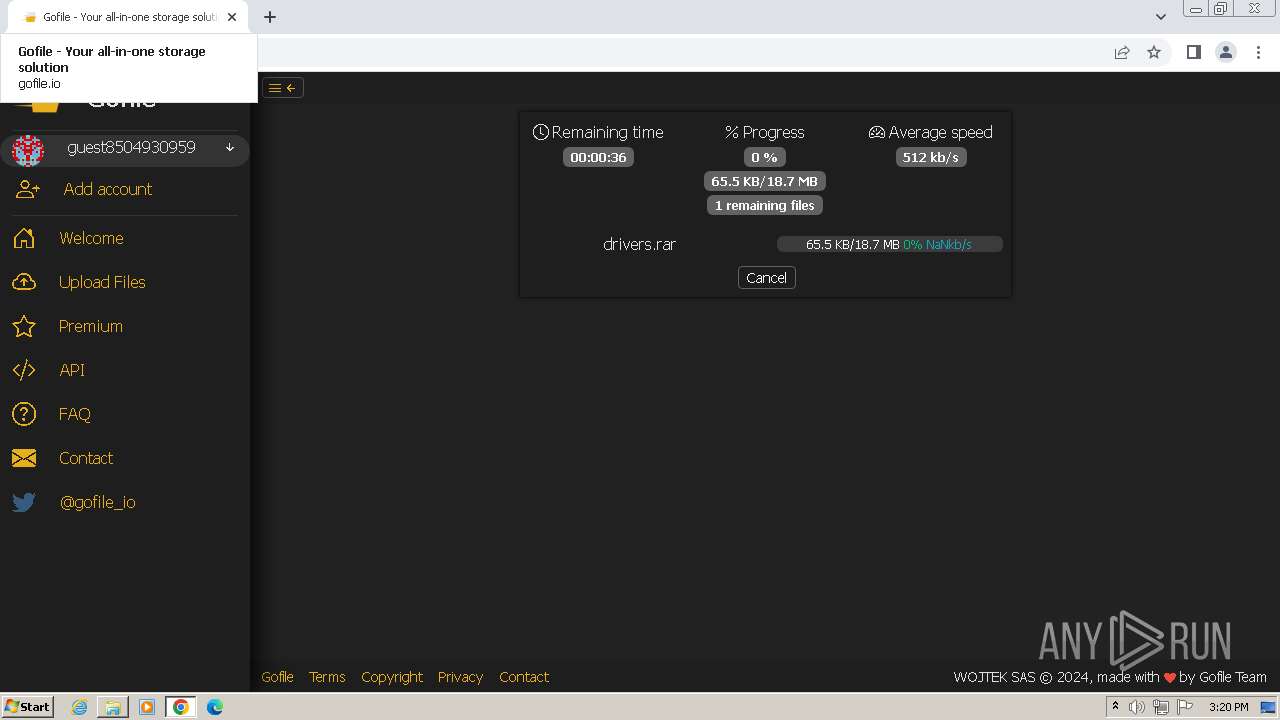
Task: Show hidden system tray icons
Action: click(x=1115, y=707)
